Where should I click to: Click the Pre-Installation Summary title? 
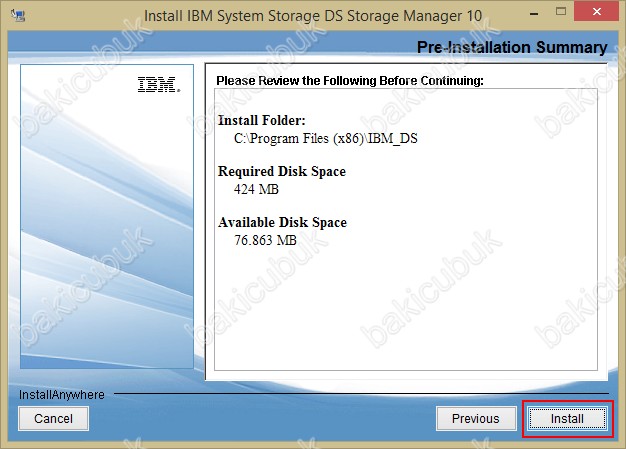[x=512, y=47]
